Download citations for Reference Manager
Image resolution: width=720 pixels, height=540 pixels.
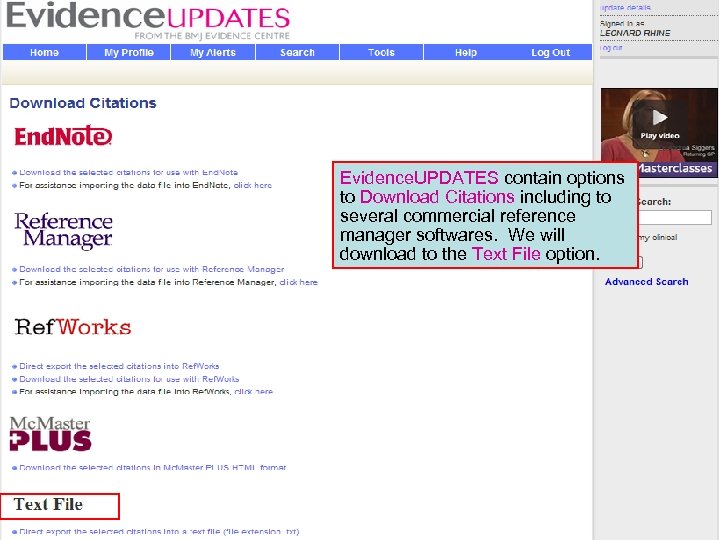click(152, 270)
